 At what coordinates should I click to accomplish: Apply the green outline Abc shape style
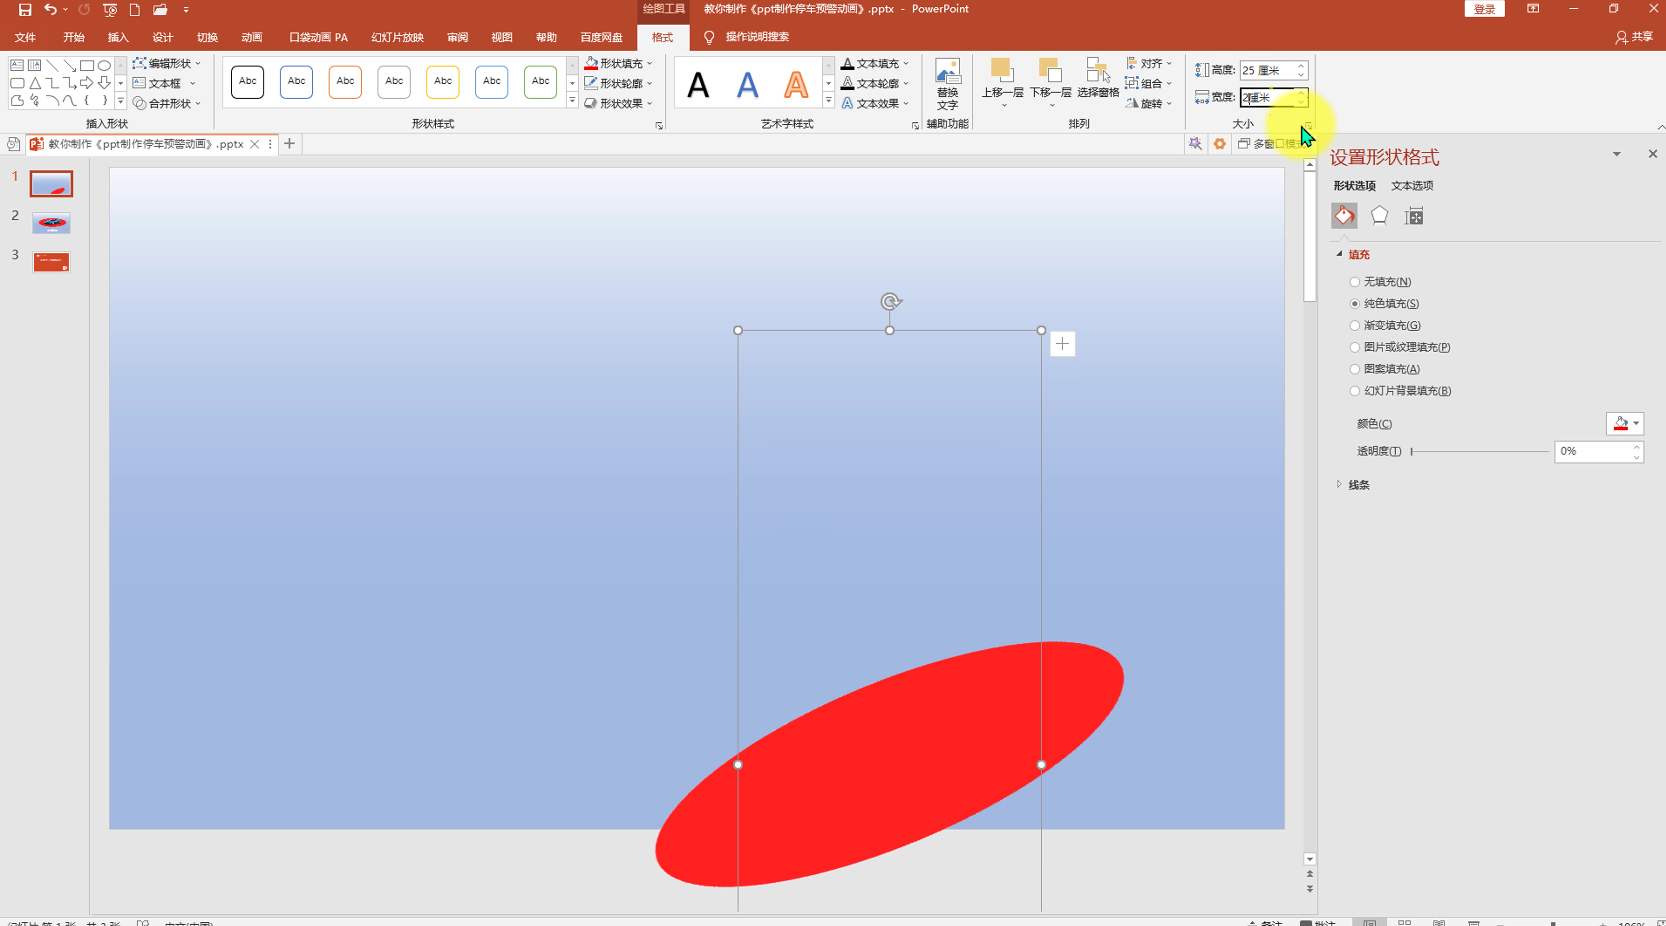(x=541, y=81)
